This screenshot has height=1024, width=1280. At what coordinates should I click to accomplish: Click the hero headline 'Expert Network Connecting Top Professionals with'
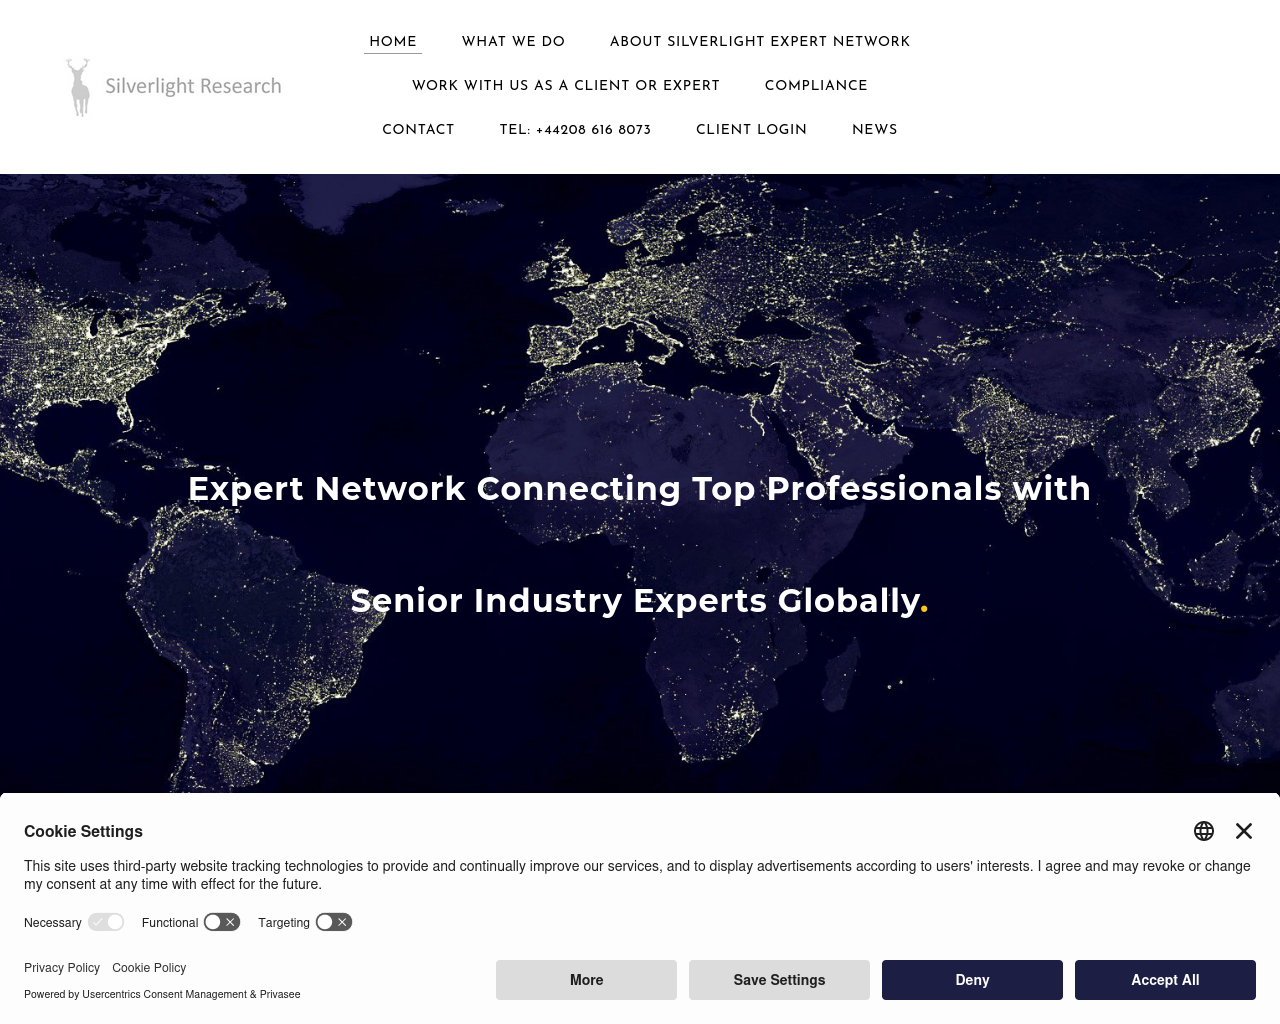(639, 489)
